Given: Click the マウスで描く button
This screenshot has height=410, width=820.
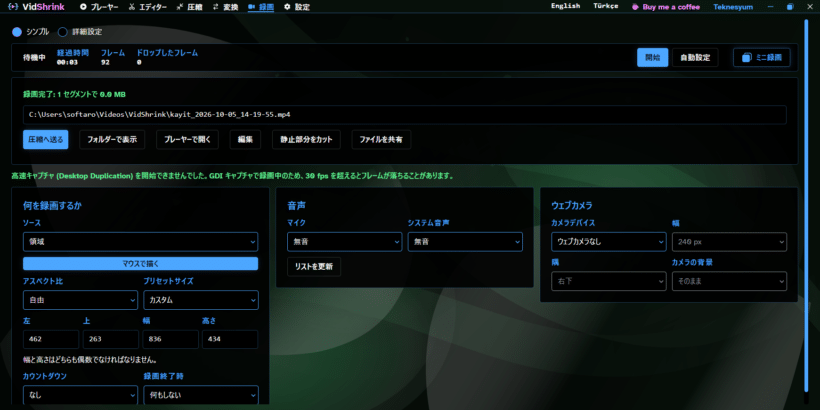Looking at the screenshot, I should tap(141, 264).
